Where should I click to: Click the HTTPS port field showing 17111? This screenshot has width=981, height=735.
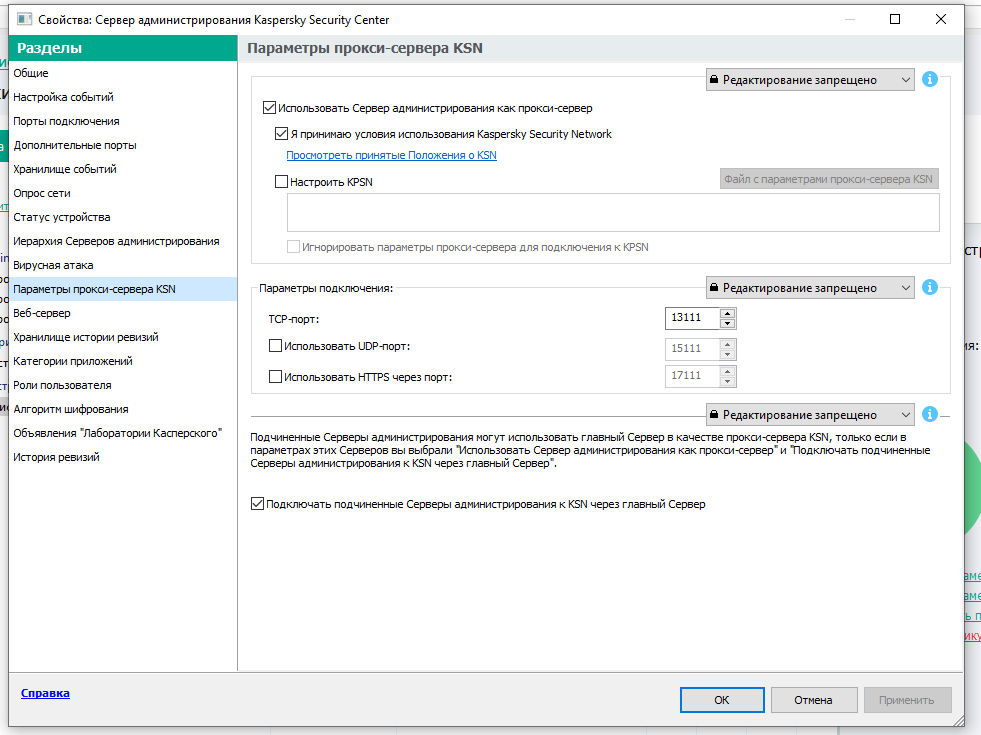pyautogui.click(x=693, y=375)
